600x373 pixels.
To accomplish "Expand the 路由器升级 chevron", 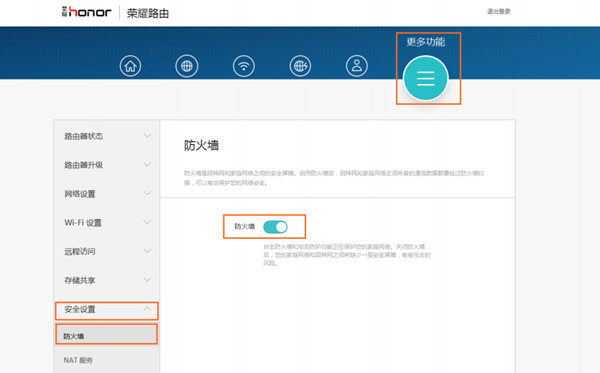I will tap(147, 165).
